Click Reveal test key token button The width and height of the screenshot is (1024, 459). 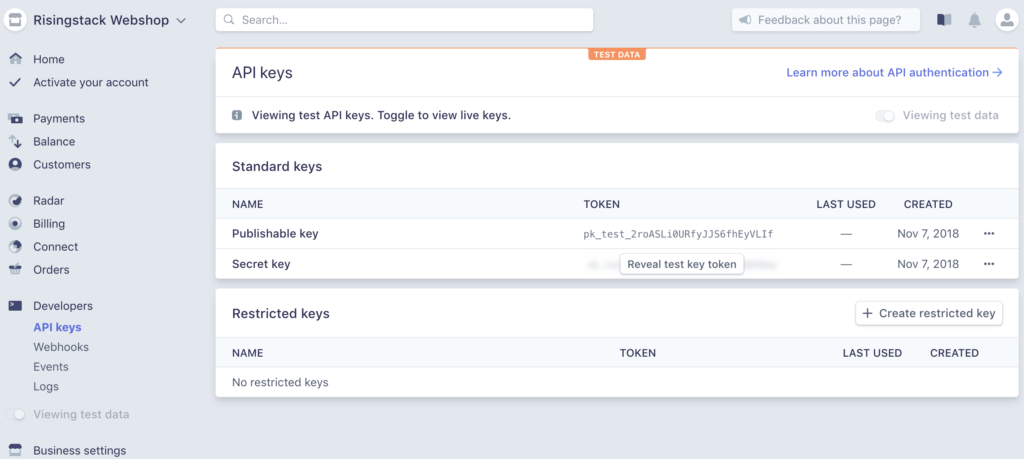(x=682, y=264)
